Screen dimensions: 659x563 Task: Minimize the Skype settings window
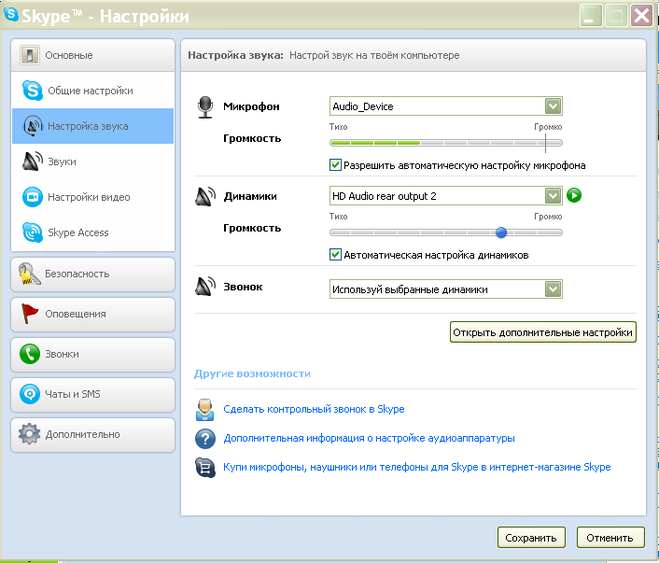(591, 16)
